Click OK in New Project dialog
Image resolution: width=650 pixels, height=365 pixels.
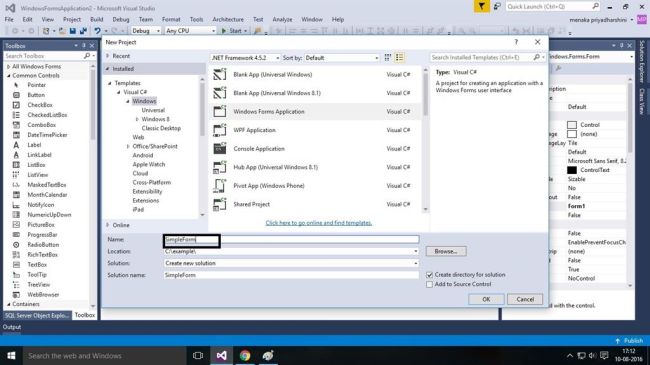(x=486, y=299)
